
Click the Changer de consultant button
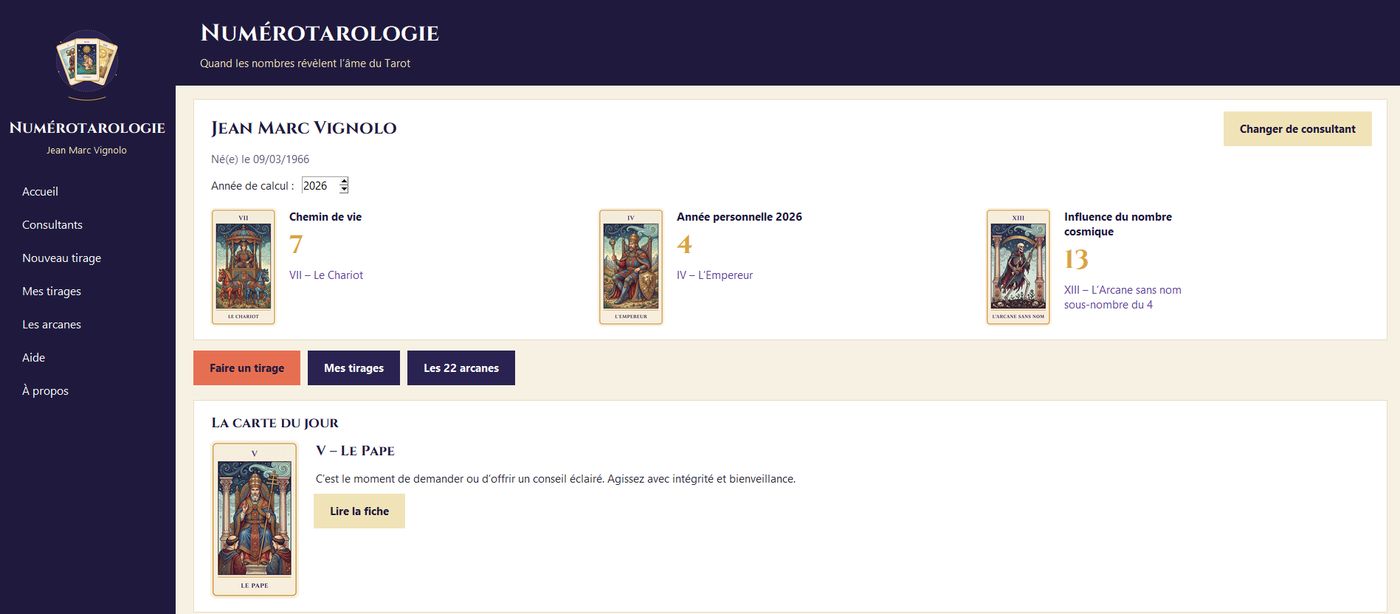click(x=1297, y=129)
